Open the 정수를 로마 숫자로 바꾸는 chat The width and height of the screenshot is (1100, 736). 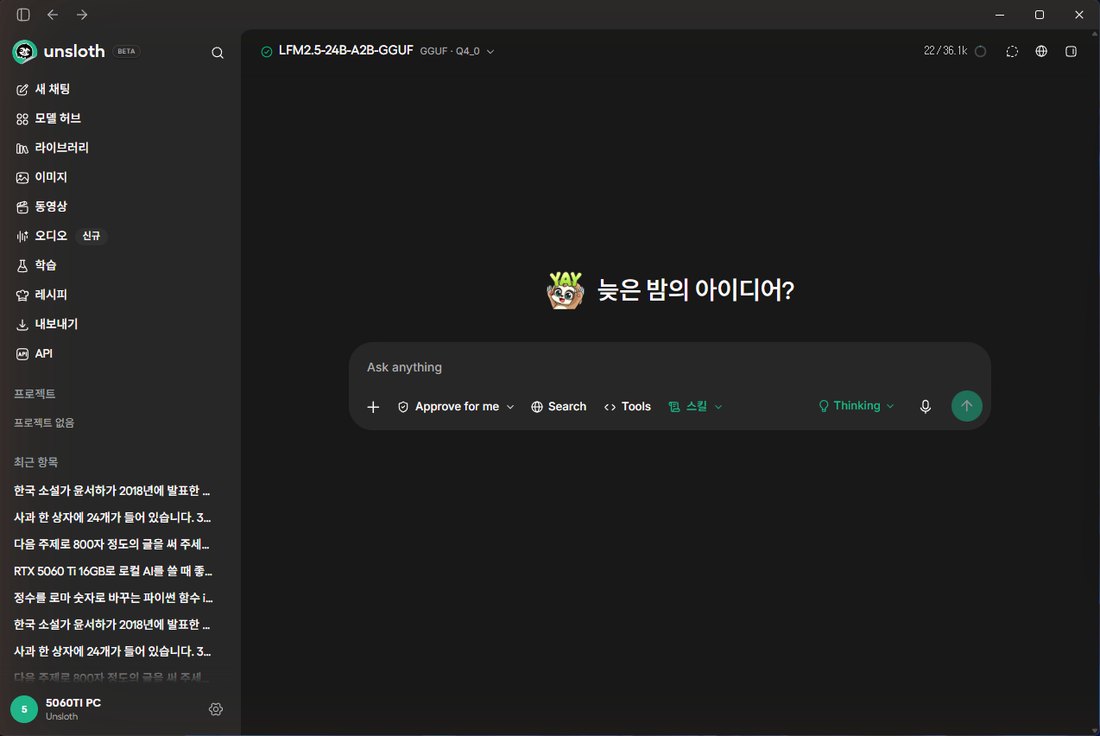tap(116, 598)
